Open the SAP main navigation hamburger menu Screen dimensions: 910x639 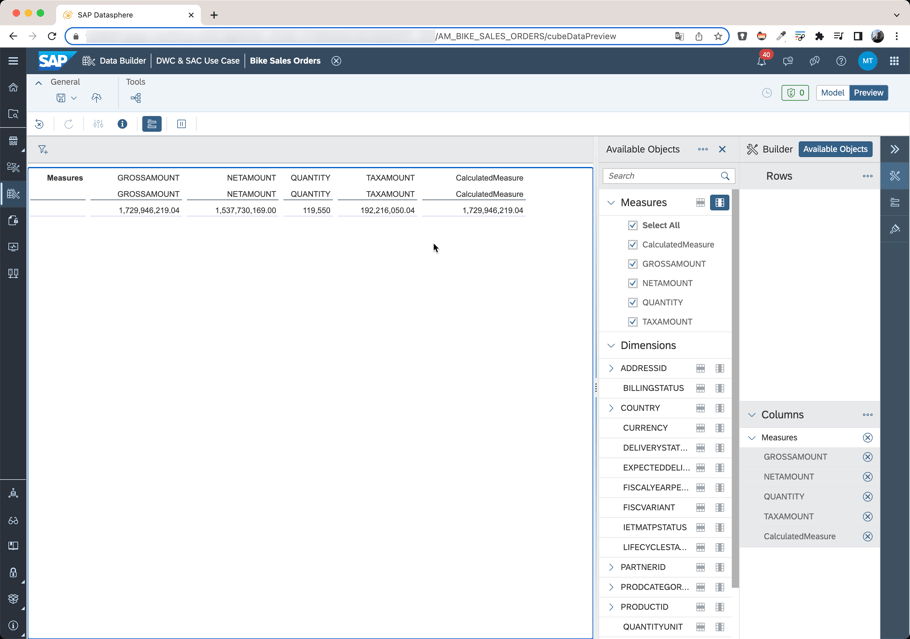[13, 60]
